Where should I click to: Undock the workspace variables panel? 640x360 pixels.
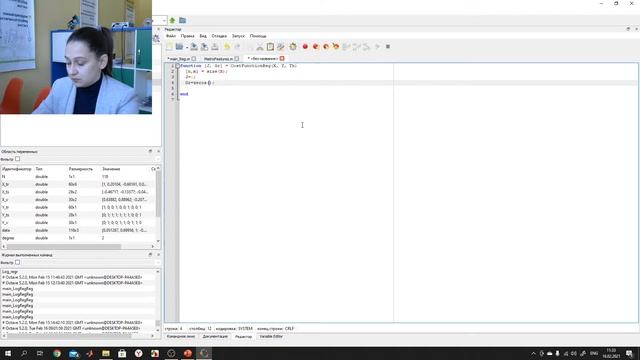click(x=150, y=151)
